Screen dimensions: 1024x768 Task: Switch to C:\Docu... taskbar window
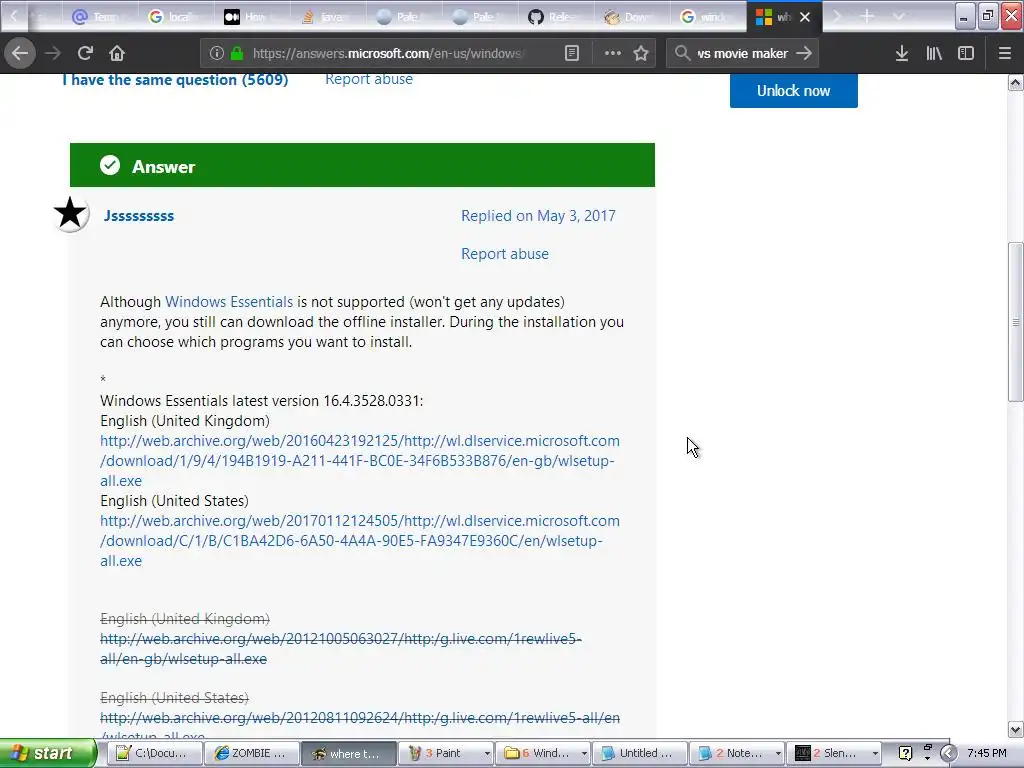coord(153,753)
